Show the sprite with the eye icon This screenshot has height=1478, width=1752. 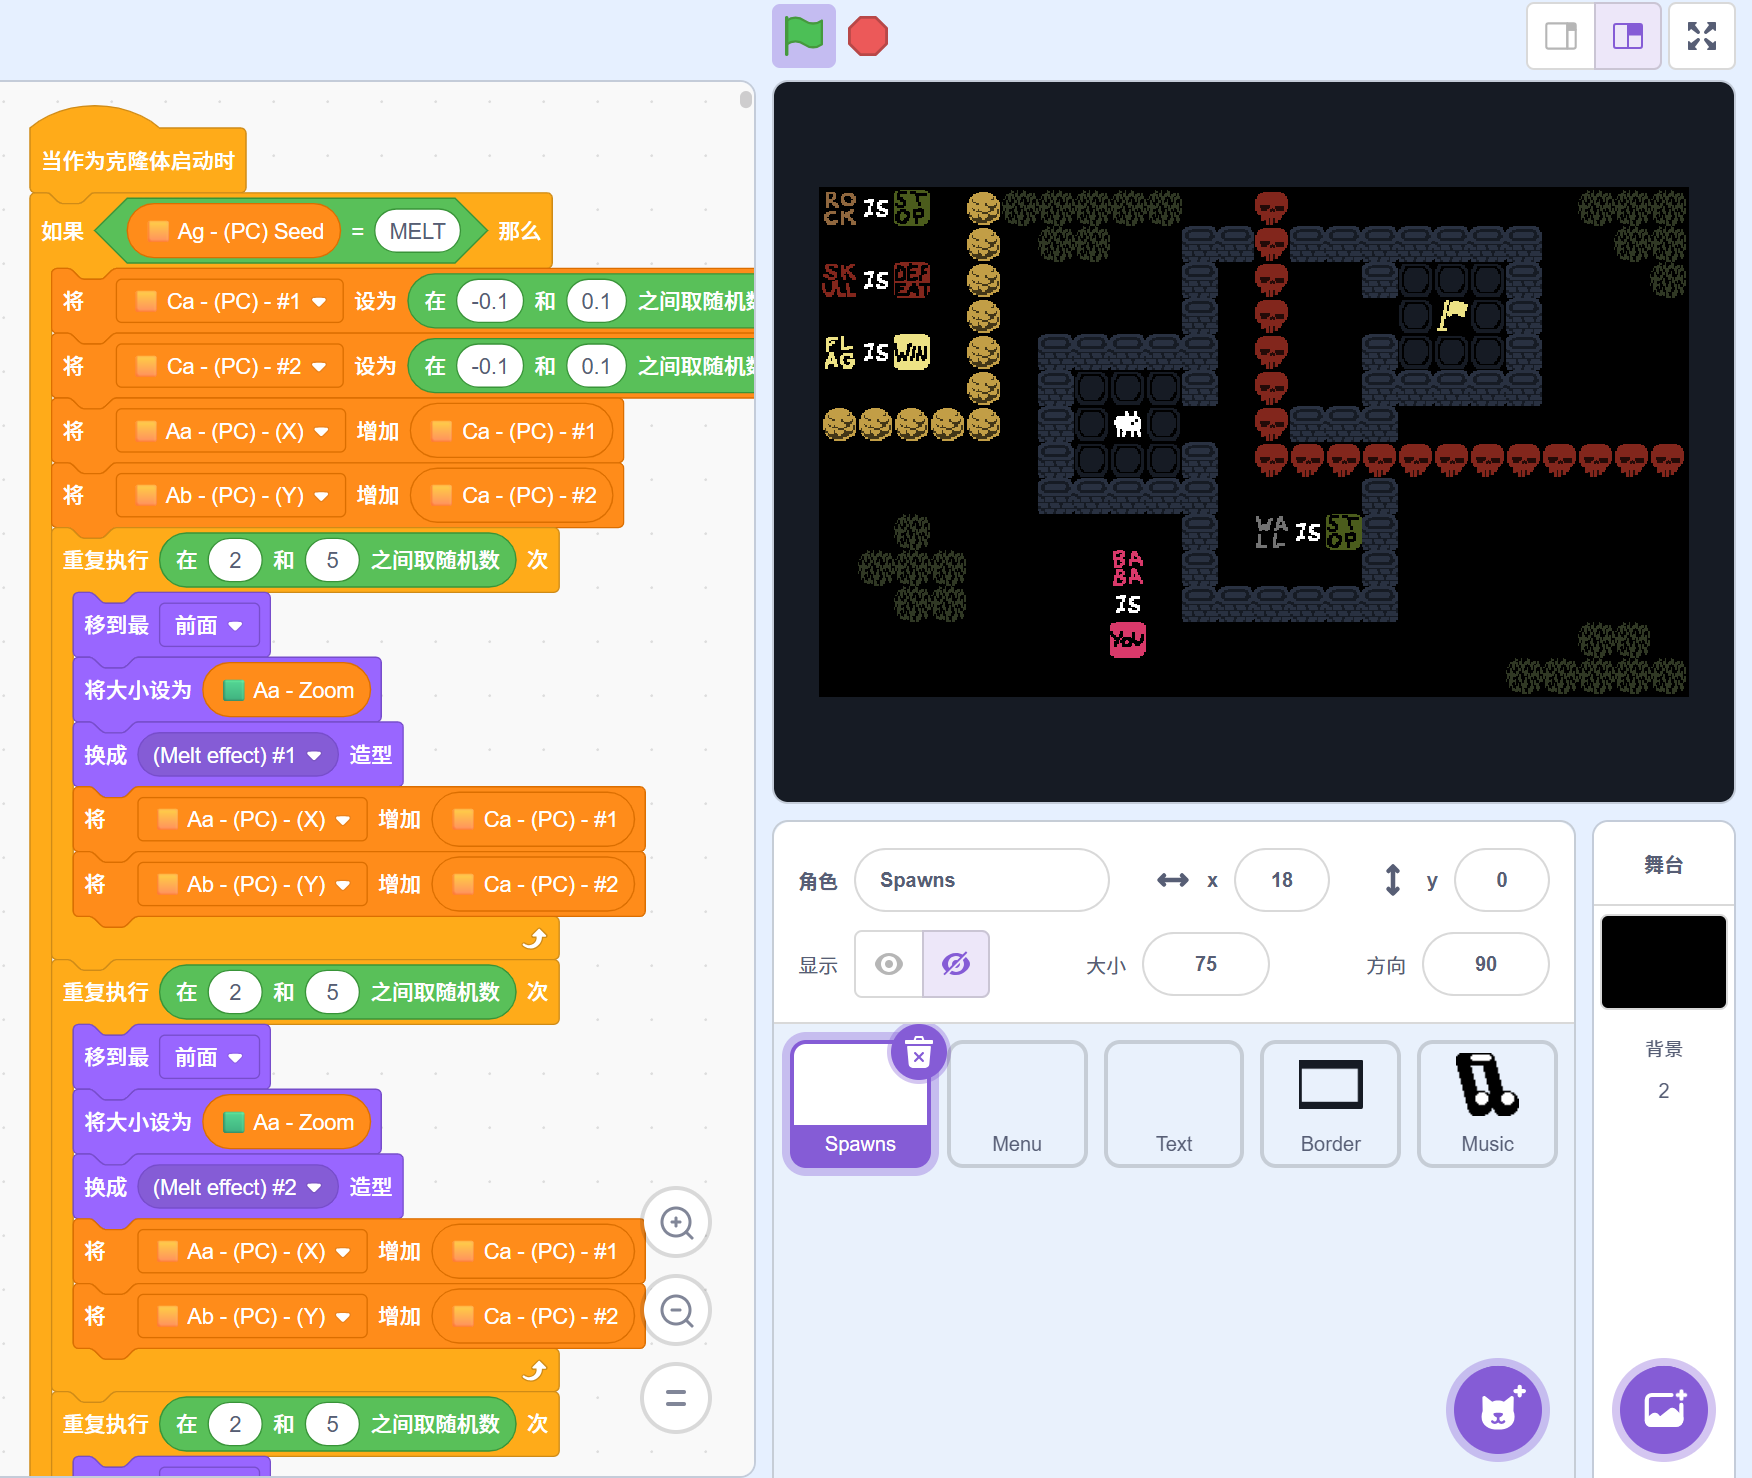click(x=889, y=964)
